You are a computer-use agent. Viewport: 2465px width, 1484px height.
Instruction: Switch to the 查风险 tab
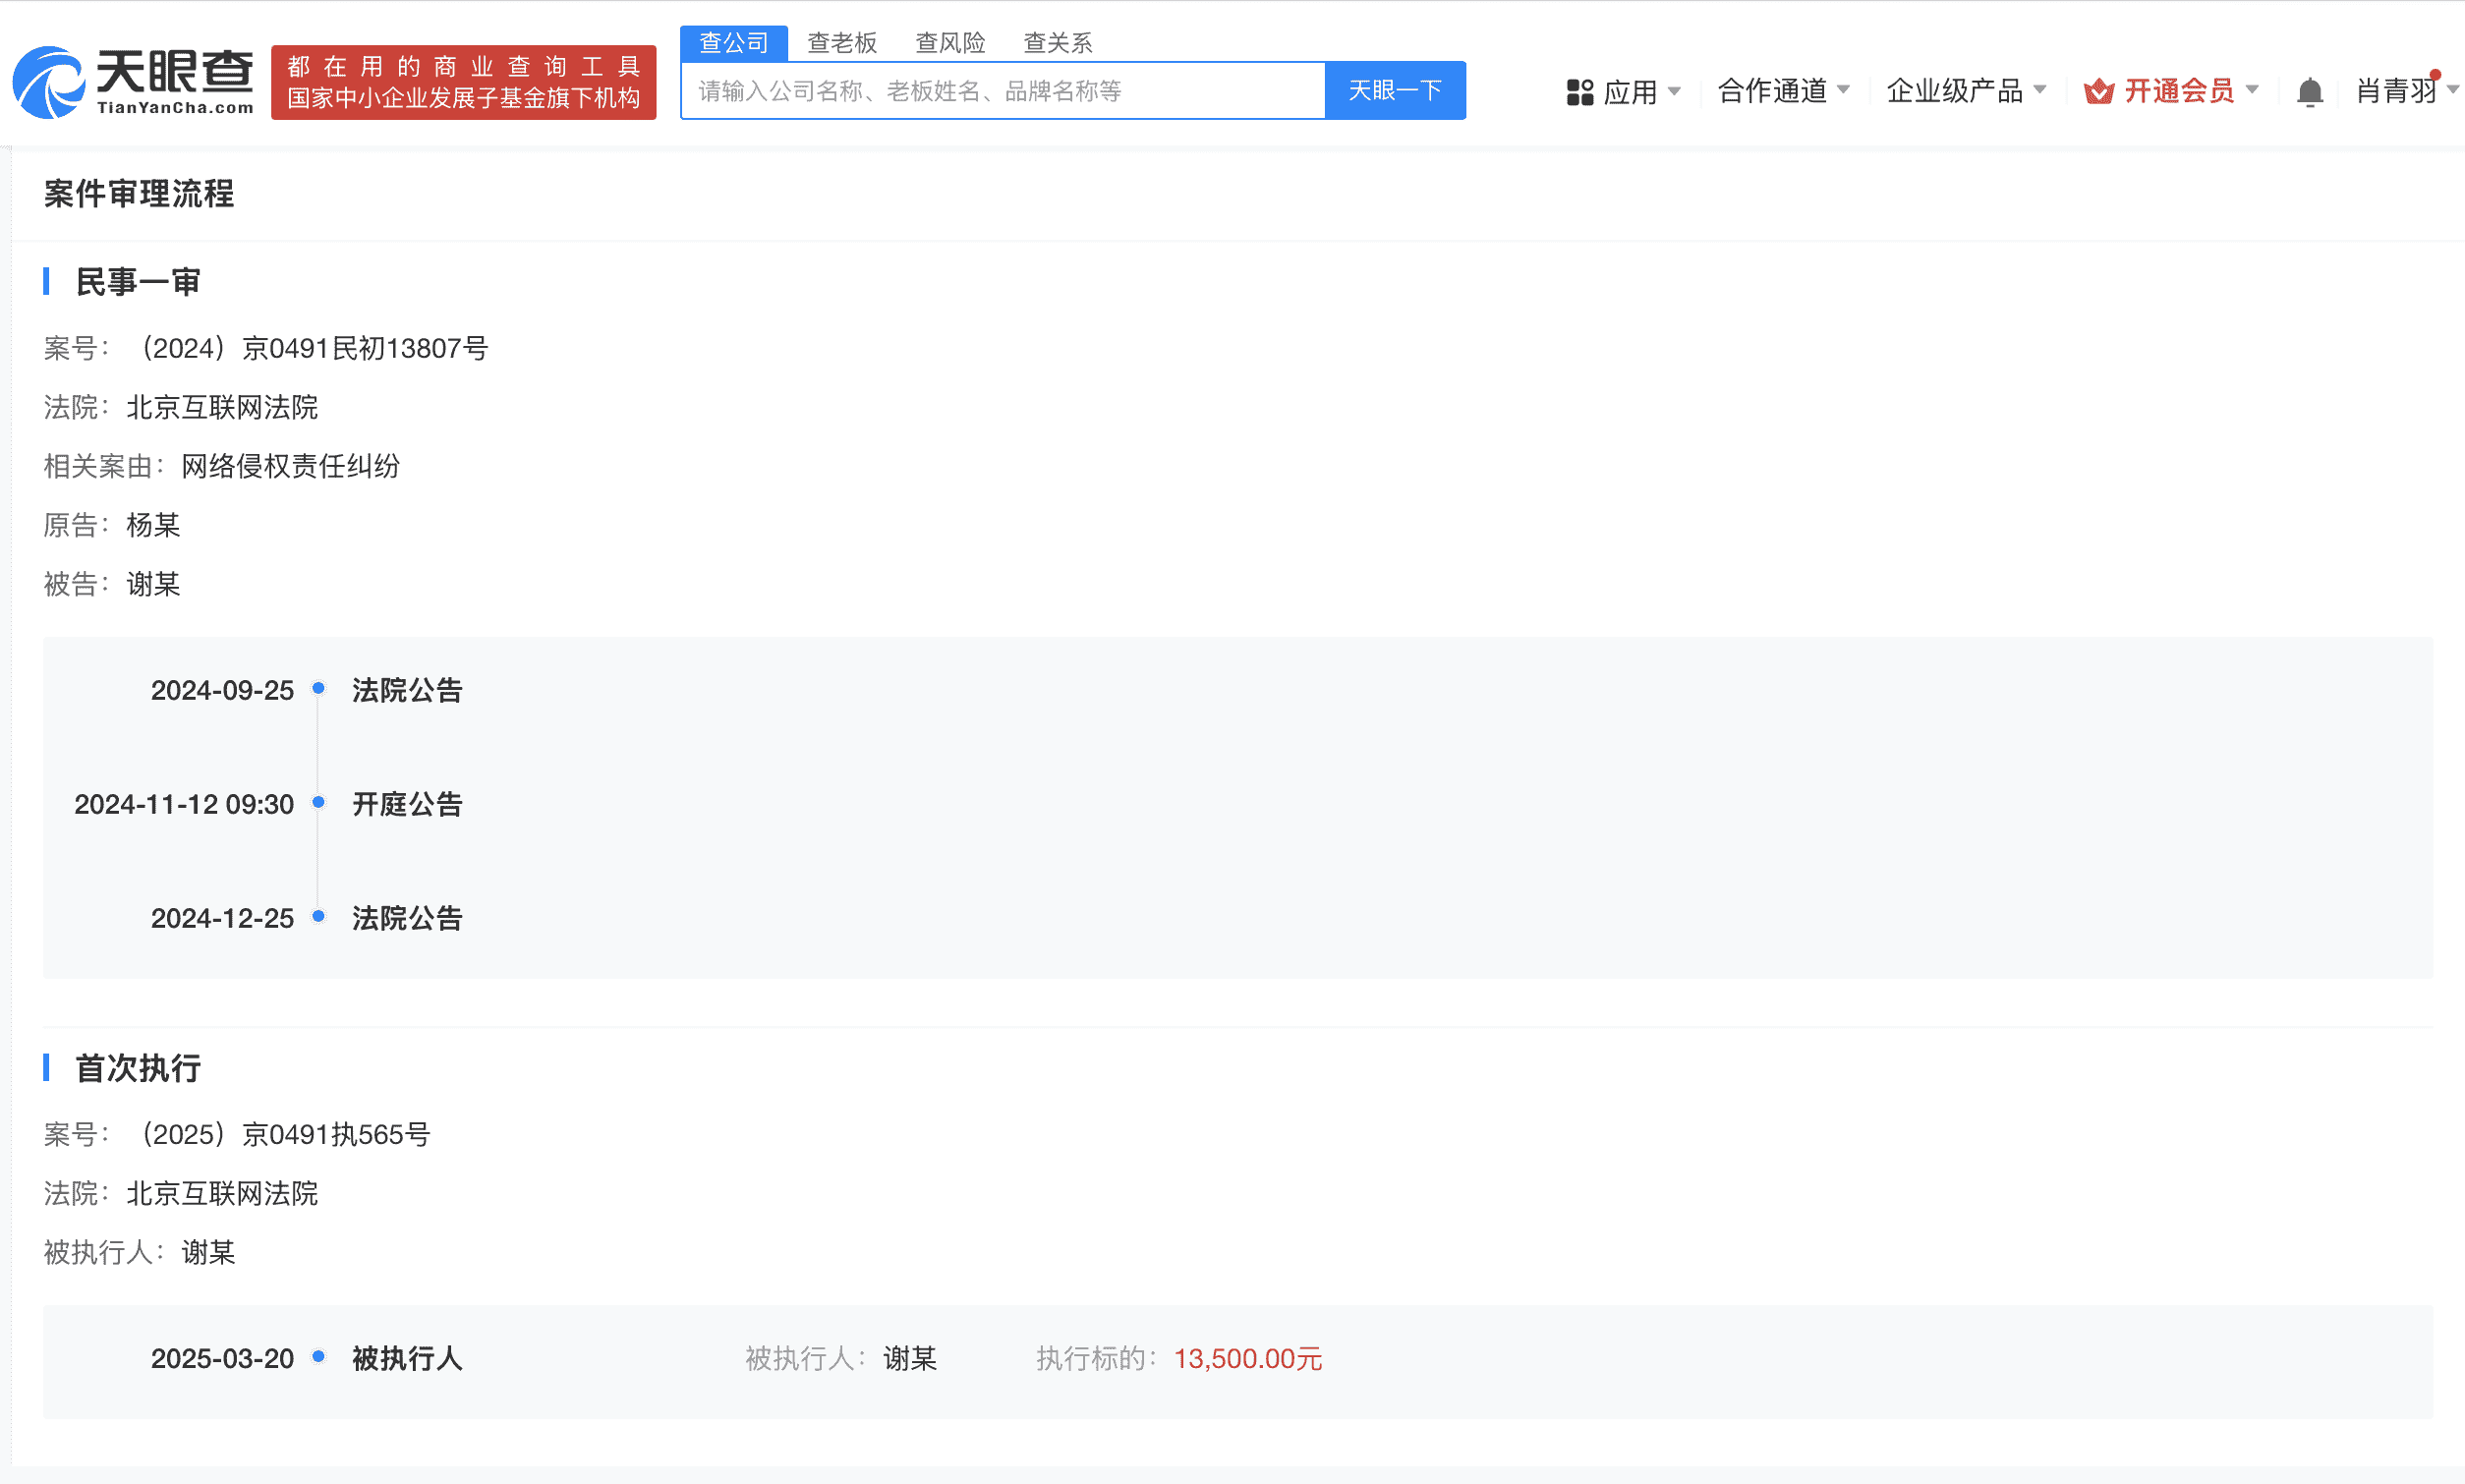[949, 42]
